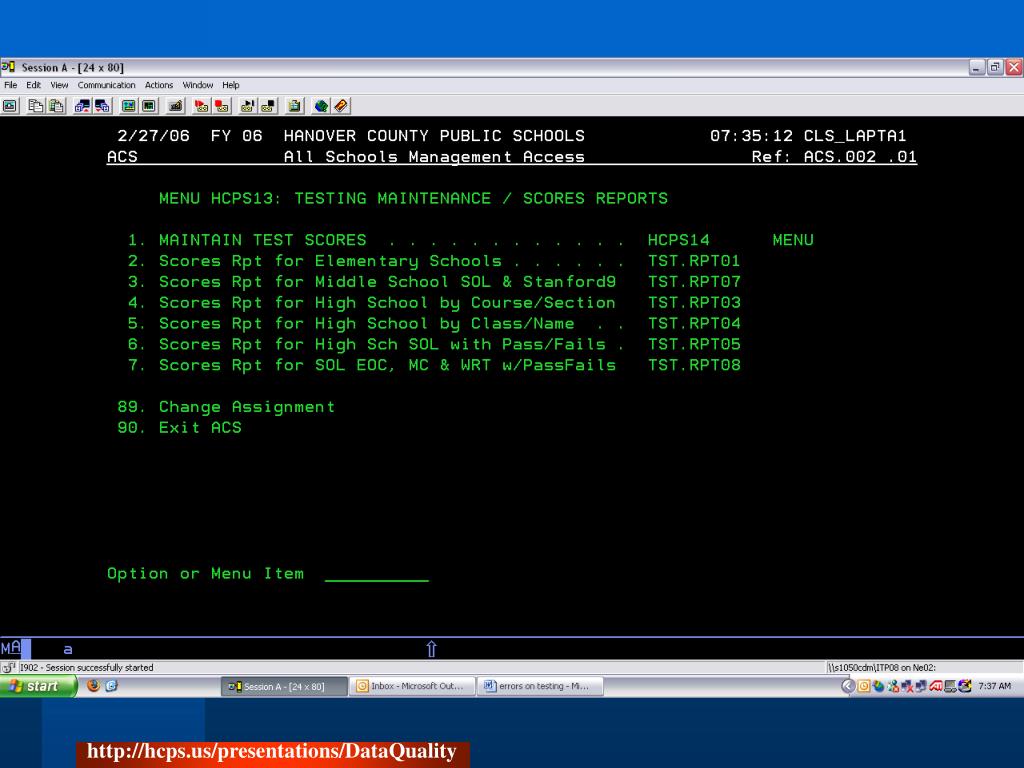The image size is (1024, 768).
Task: Open the Window menu
Action: pyautogui.click(x=198, y=85)
